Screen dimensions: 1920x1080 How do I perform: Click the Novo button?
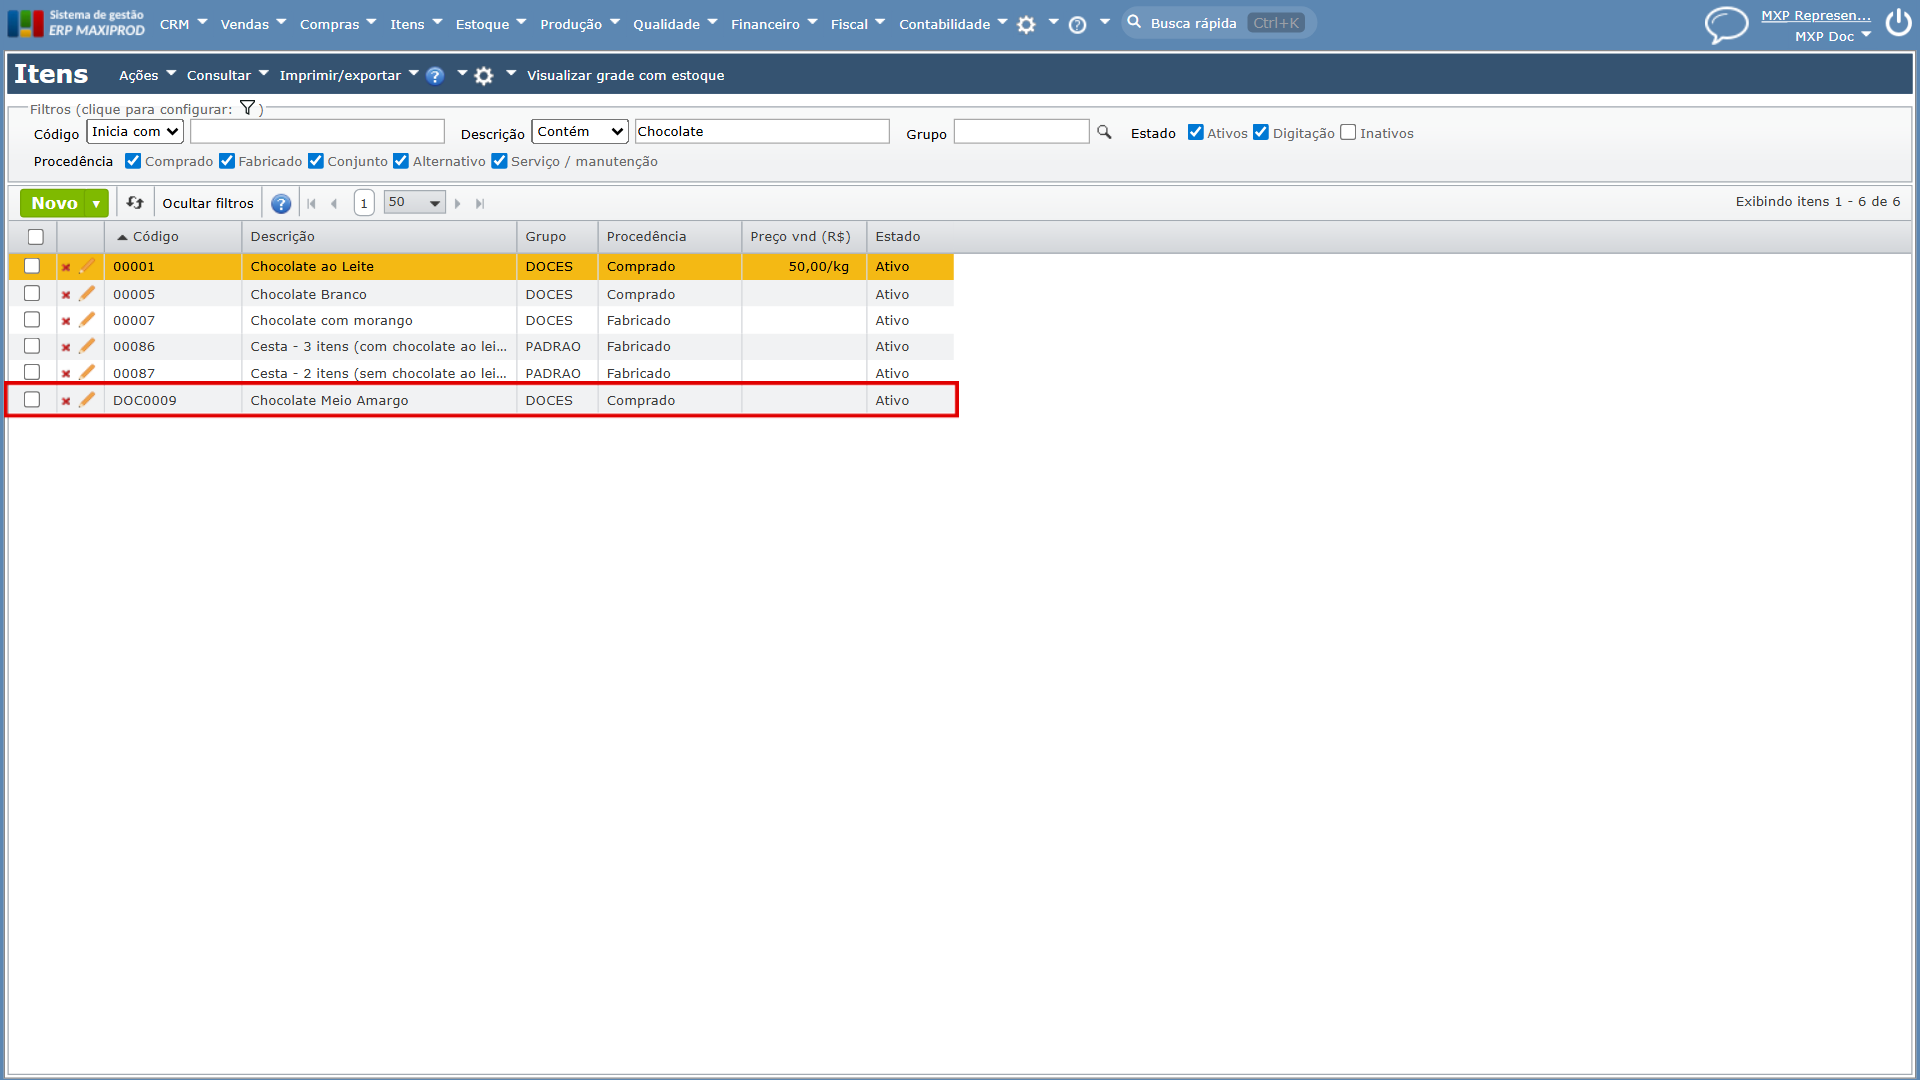(x=54, y=204)
